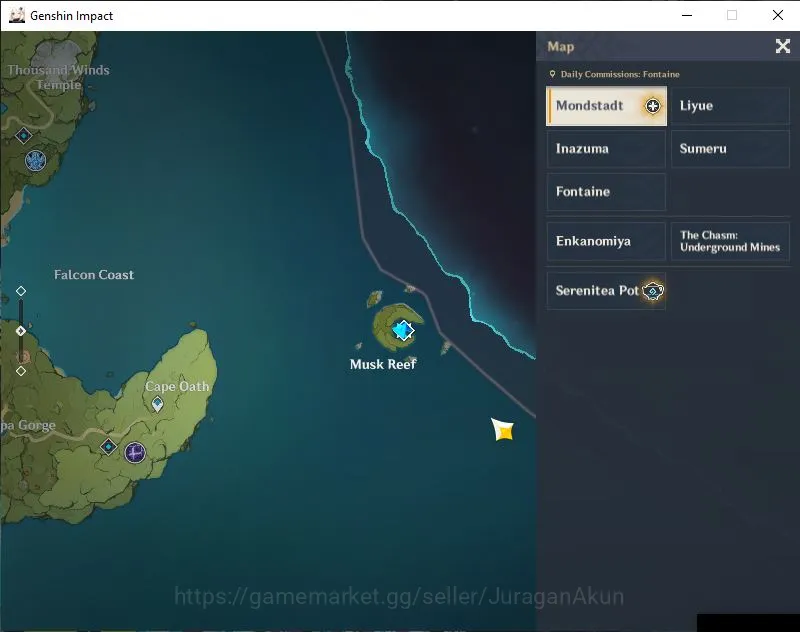The width and height of the screenshot is (800, 632).
Task: Click the purple domain icon near Cape Oath
Action: [135, 452]
